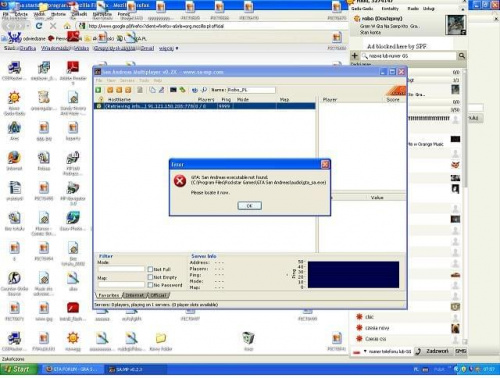Click the magnifier search icon in SA-MP toolbar
Image resolution: width=500 pixels, height=378 pixels.
(x=204, y=90)
